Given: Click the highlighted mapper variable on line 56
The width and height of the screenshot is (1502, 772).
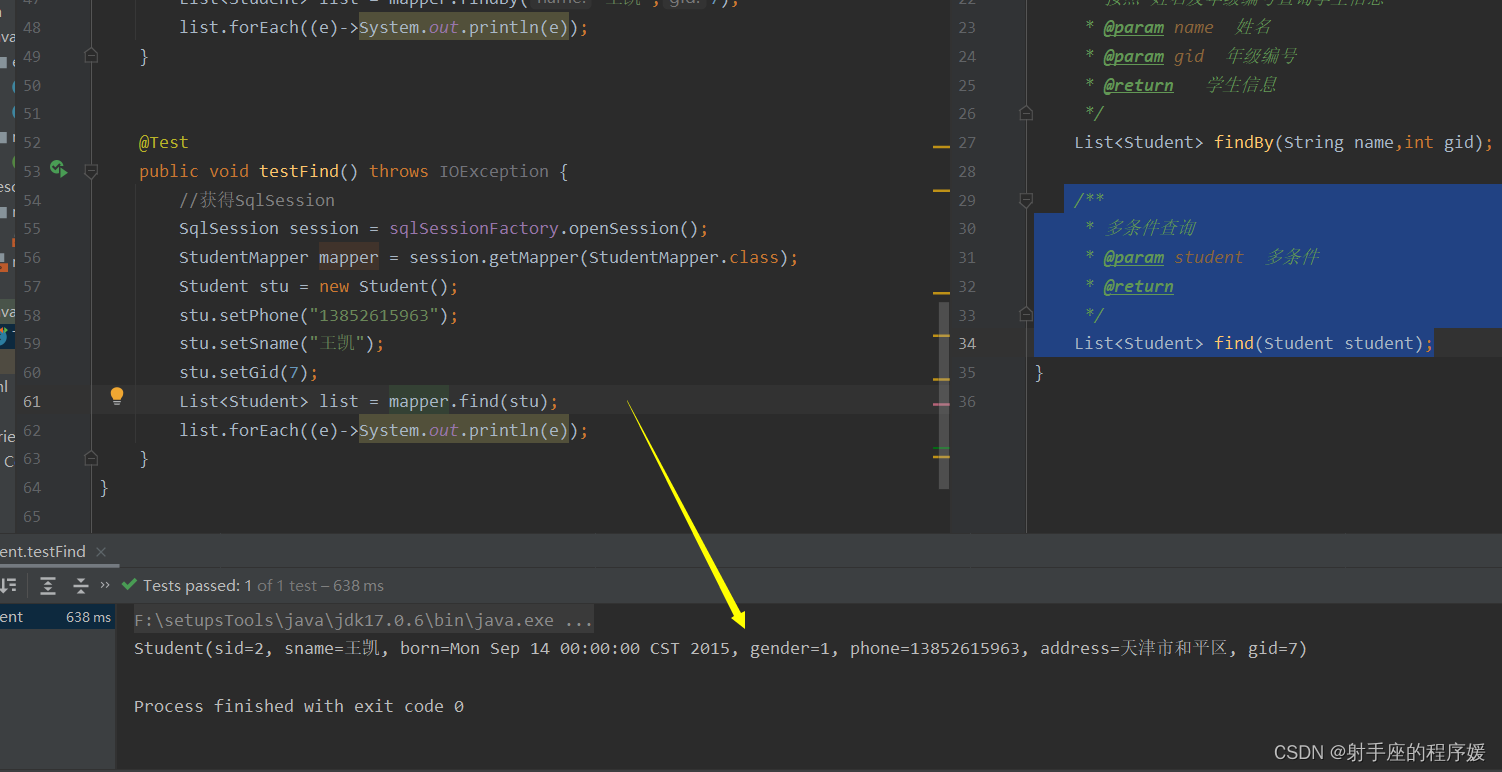Looking at the screenshot, I should click(349, 257).
